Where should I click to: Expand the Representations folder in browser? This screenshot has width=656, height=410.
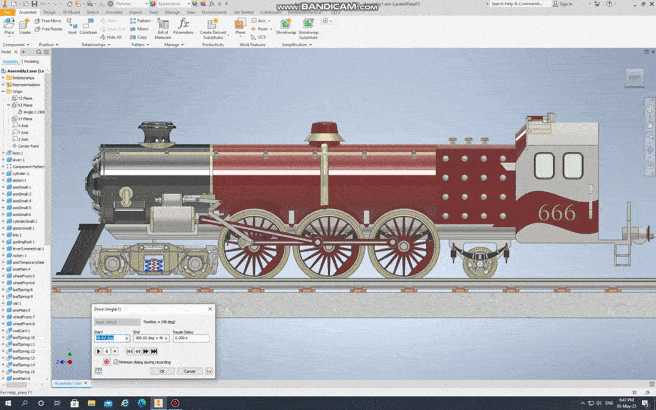pos(3,85)
